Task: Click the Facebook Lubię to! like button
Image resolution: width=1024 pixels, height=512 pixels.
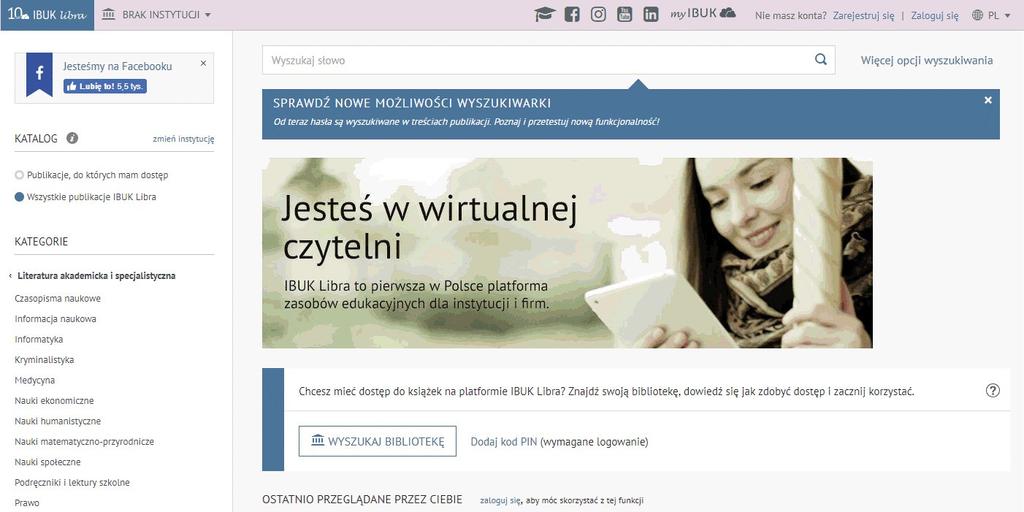Action: pos(105,86)
